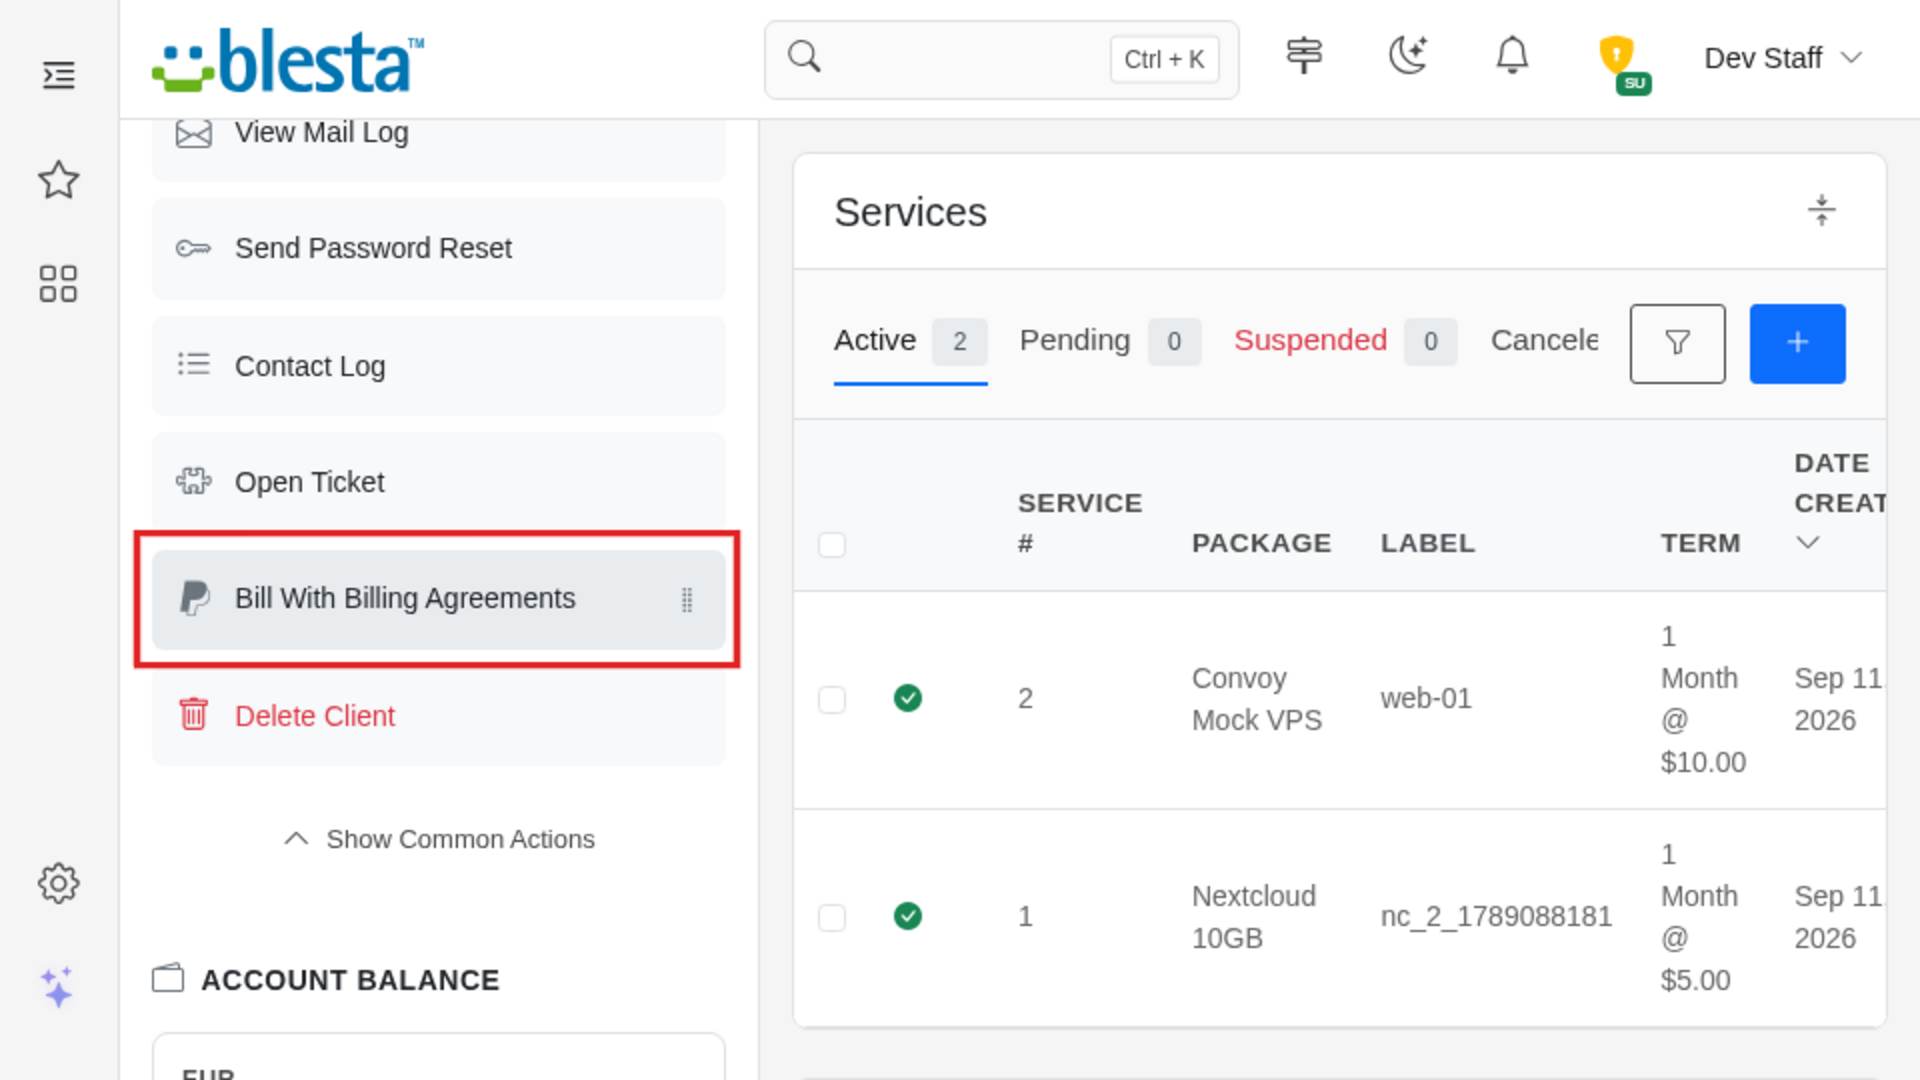Click the web-01 label cell
Screen dimensions: 1920x1080
pyautogui.click(x=1426, y=698)
